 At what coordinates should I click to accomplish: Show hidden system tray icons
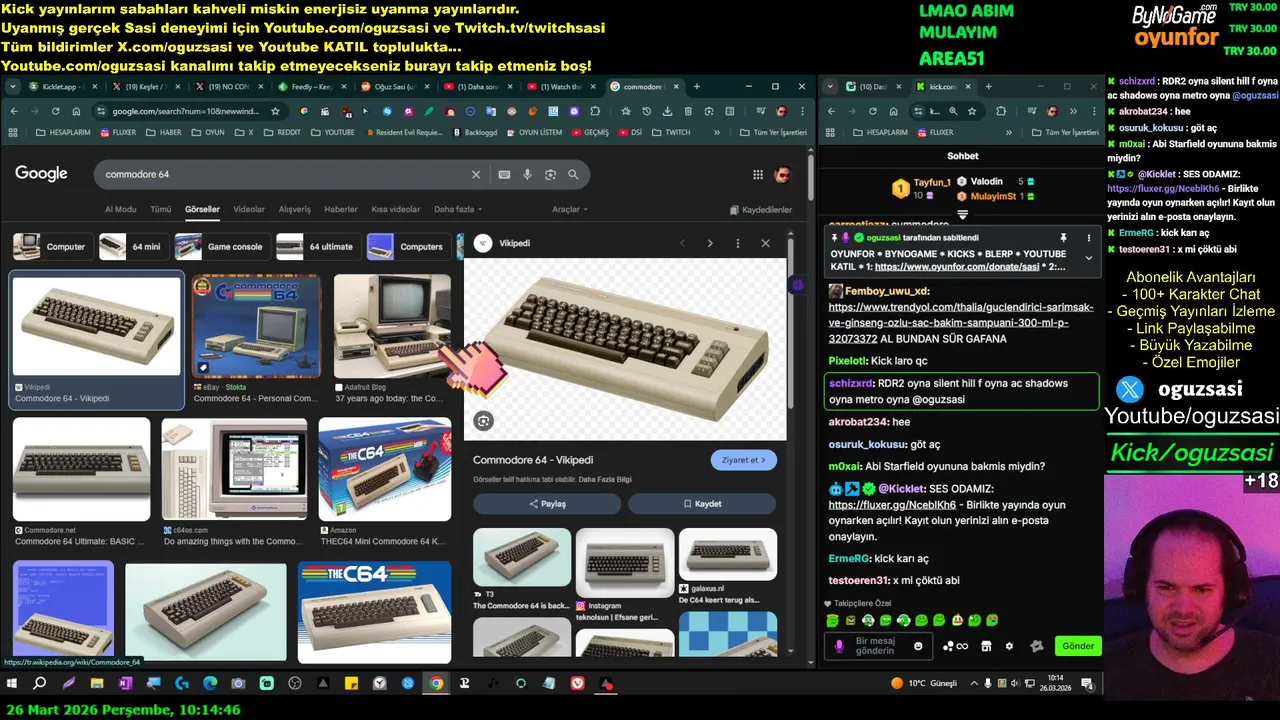tap(973, 684)
